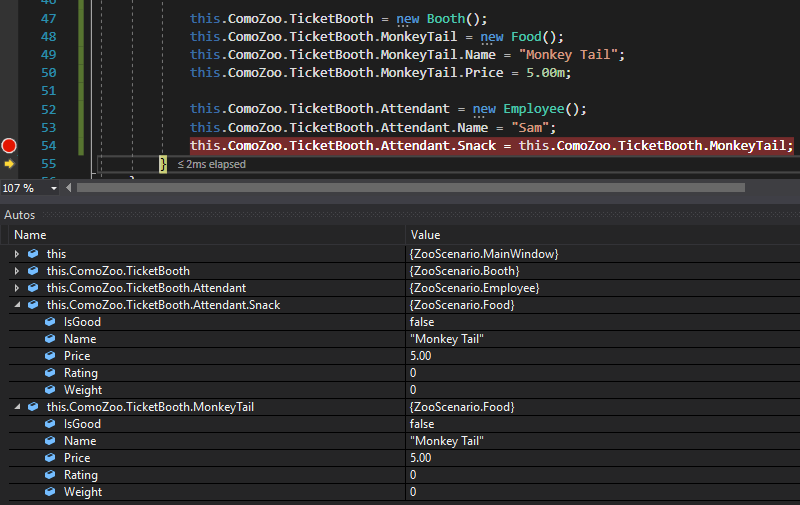Expand the TicketBooth.Attendant node
The image size is (800, 505).
17,288
